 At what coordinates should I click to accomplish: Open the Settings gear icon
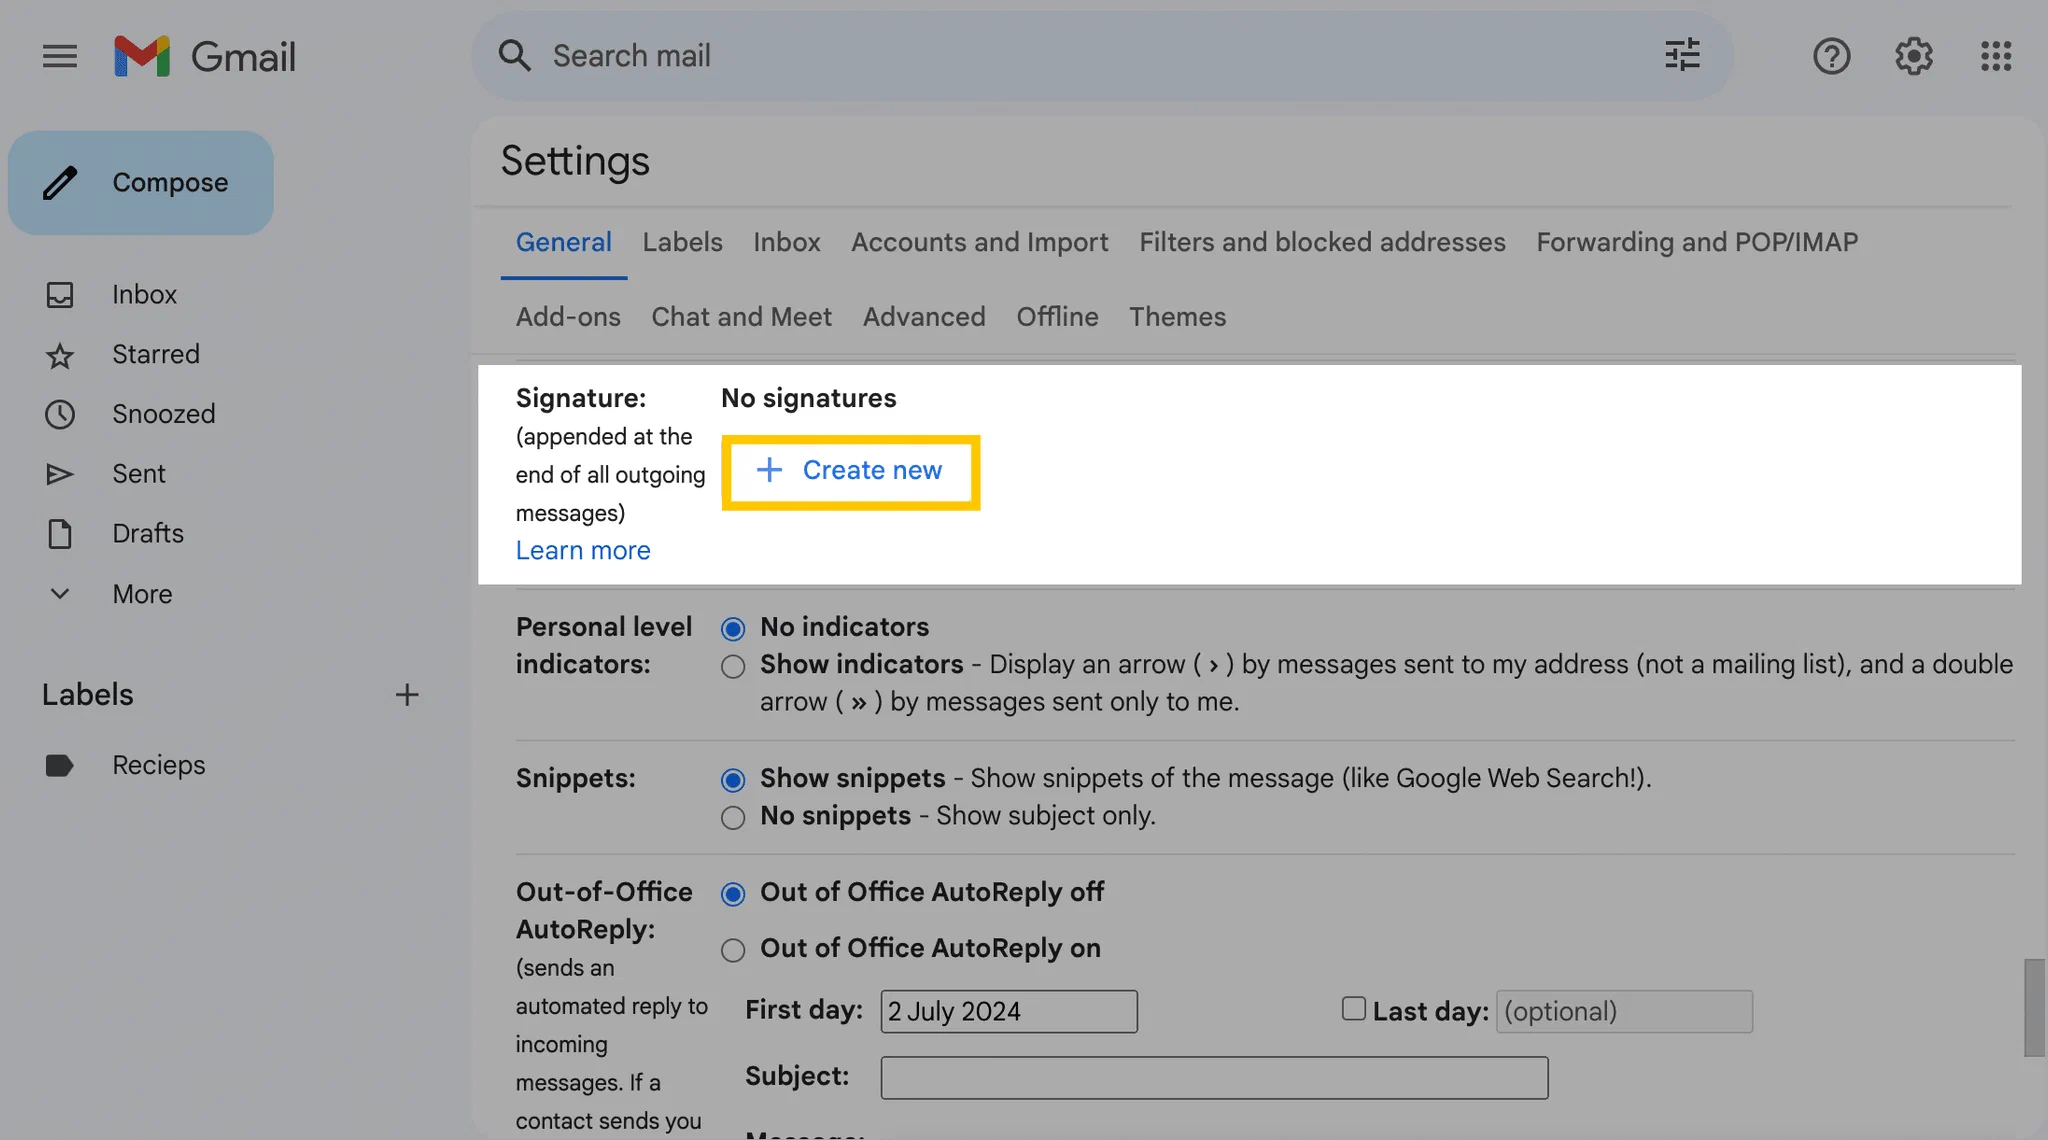pos(1913,56)
